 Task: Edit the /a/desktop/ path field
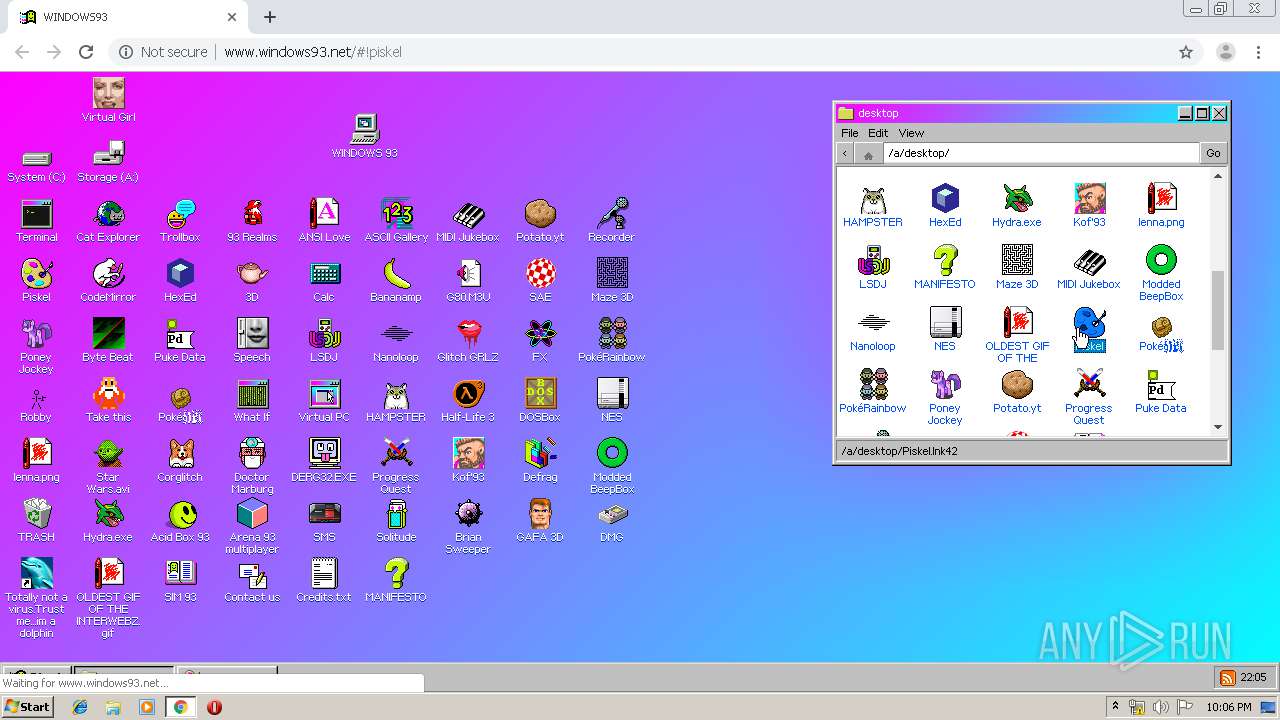point(1041,153)
